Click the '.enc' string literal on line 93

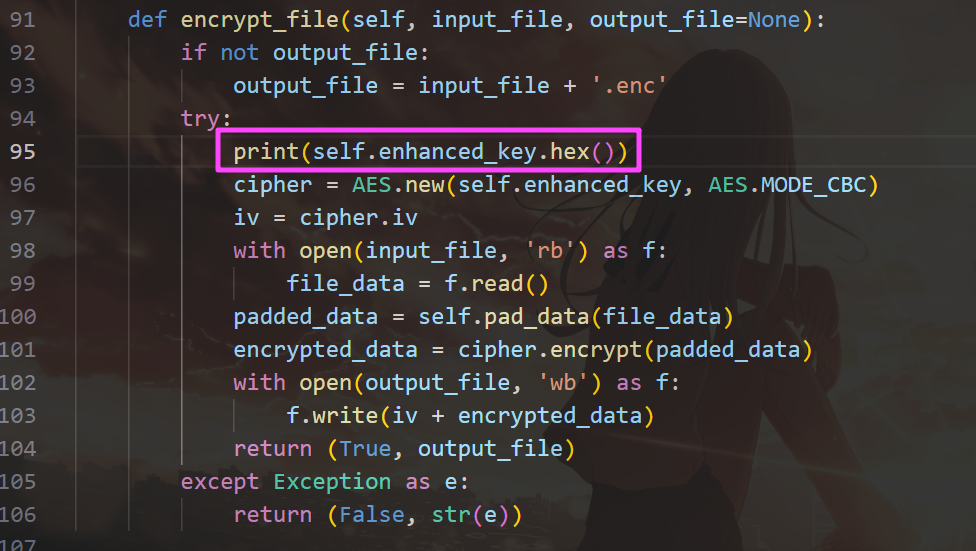pos(628,85)
